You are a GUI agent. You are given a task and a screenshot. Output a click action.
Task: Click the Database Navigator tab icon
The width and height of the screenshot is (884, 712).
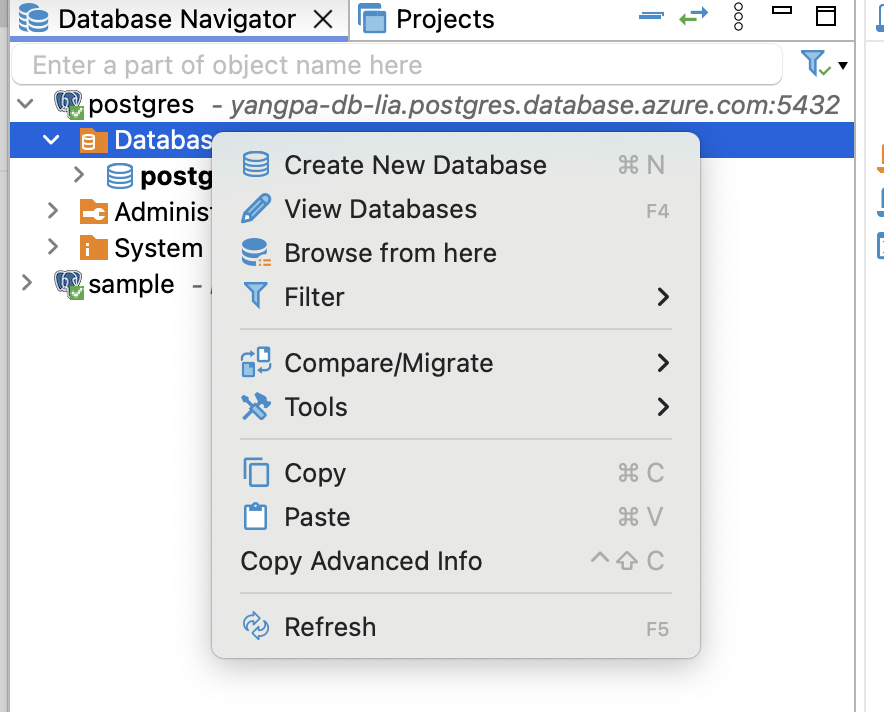tap(33, 18)
